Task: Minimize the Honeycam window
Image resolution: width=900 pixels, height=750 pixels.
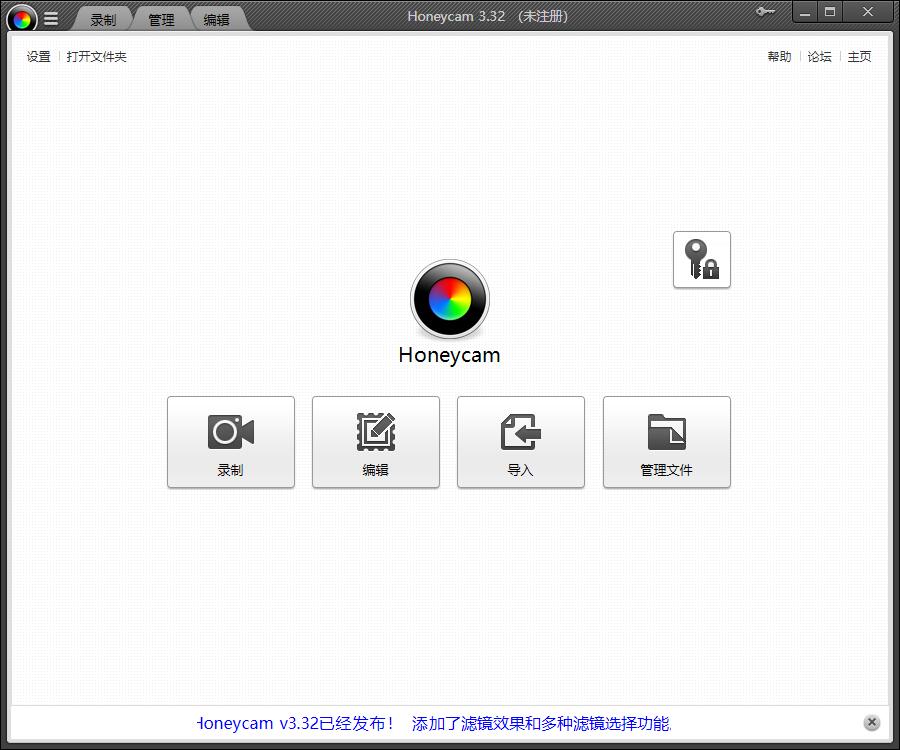Action: 805,12
